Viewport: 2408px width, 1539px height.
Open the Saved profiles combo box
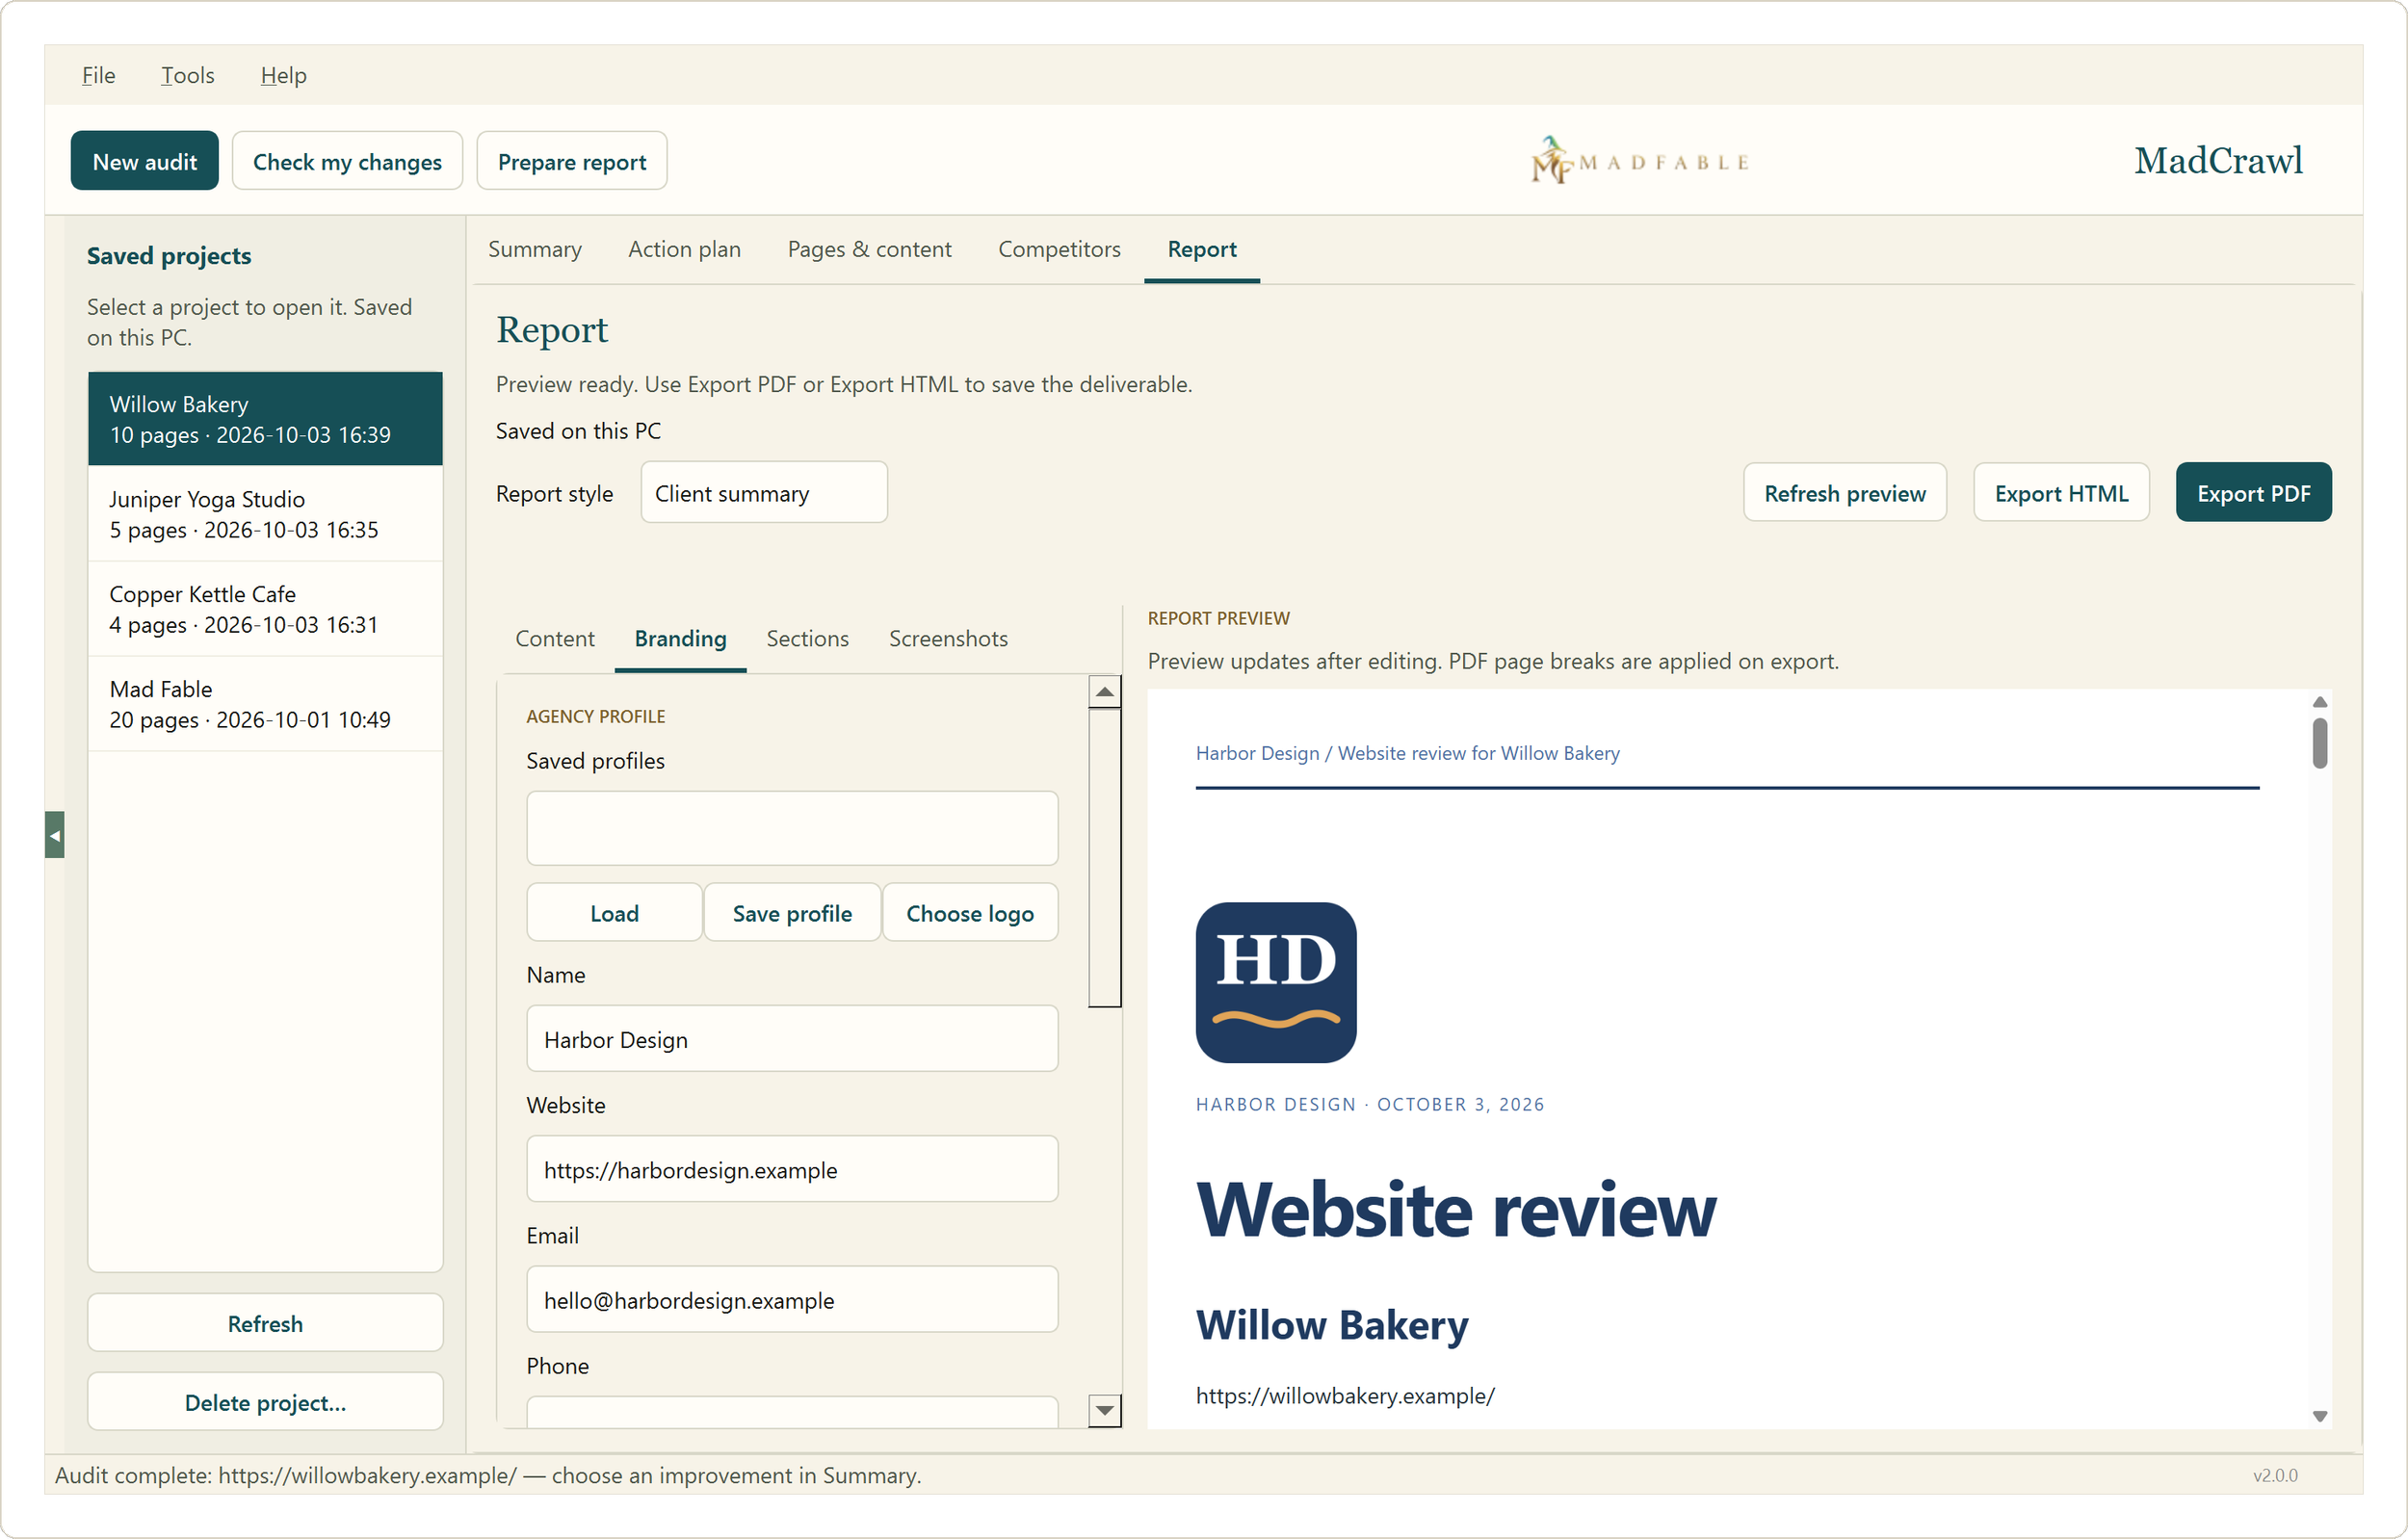pyautogui.click(x=792, y=828)
